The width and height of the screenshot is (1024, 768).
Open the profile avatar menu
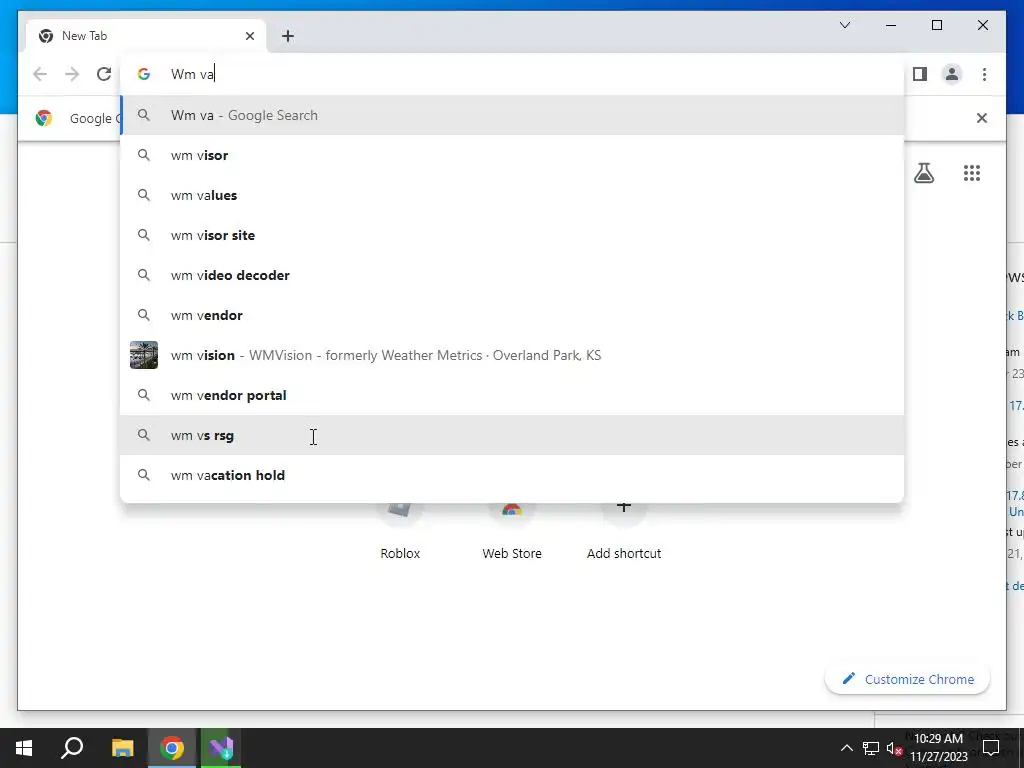point(952,74)
